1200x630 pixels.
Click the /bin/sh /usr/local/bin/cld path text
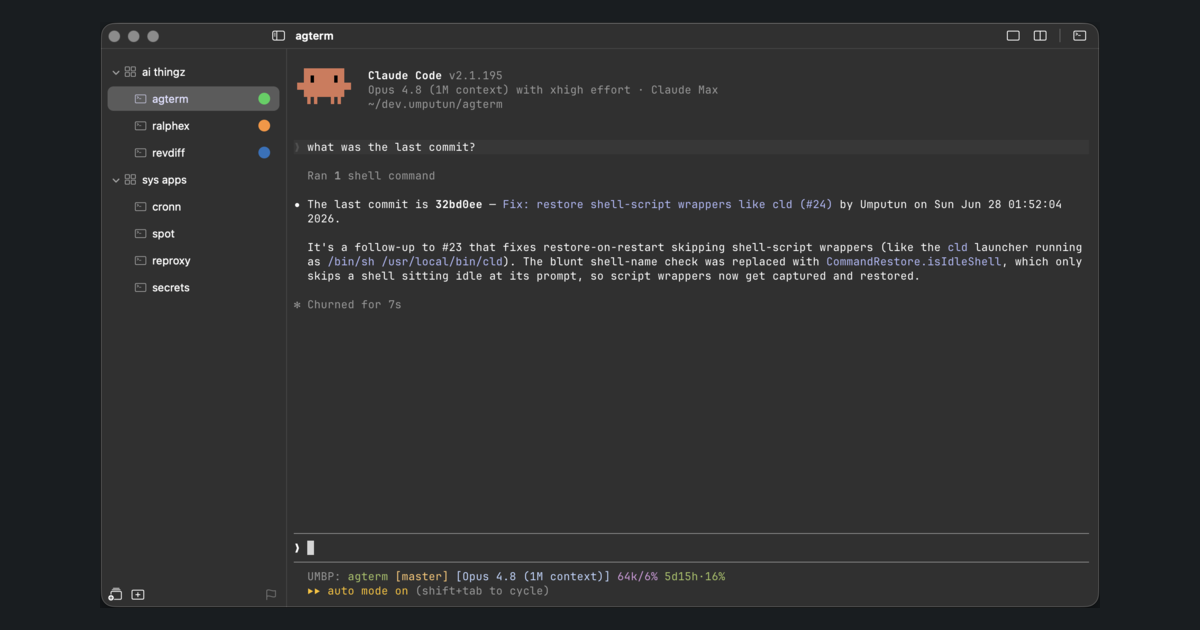click(417, 262)
